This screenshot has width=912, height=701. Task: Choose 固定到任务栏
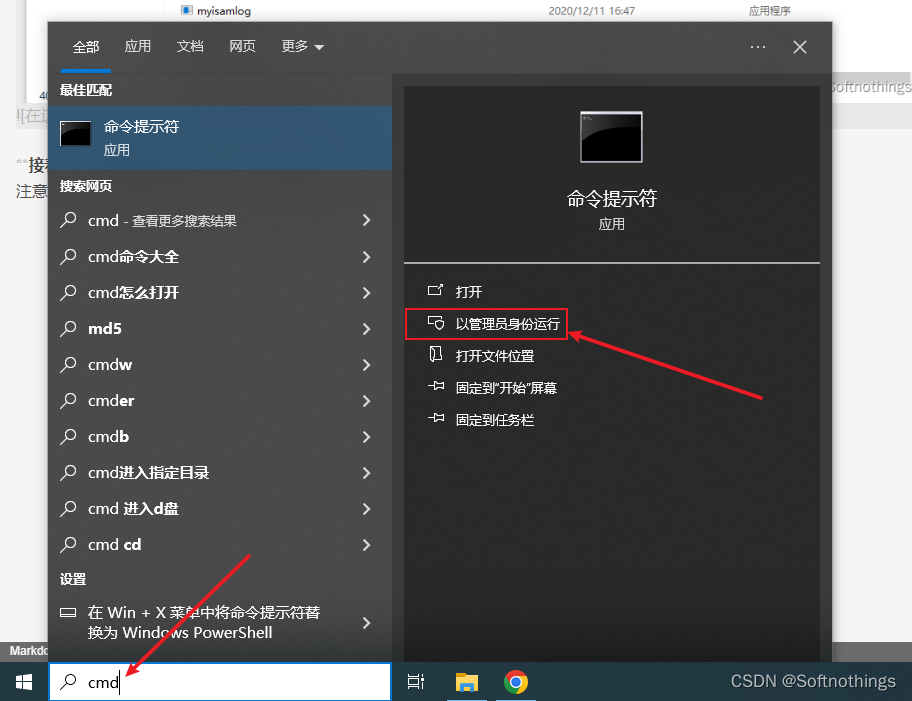[494, 419]
